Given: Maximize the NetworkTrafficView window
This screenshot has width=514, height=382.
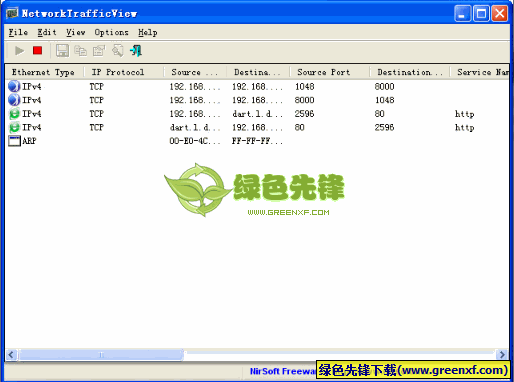Looking at the screenshot, I should 481,14.
